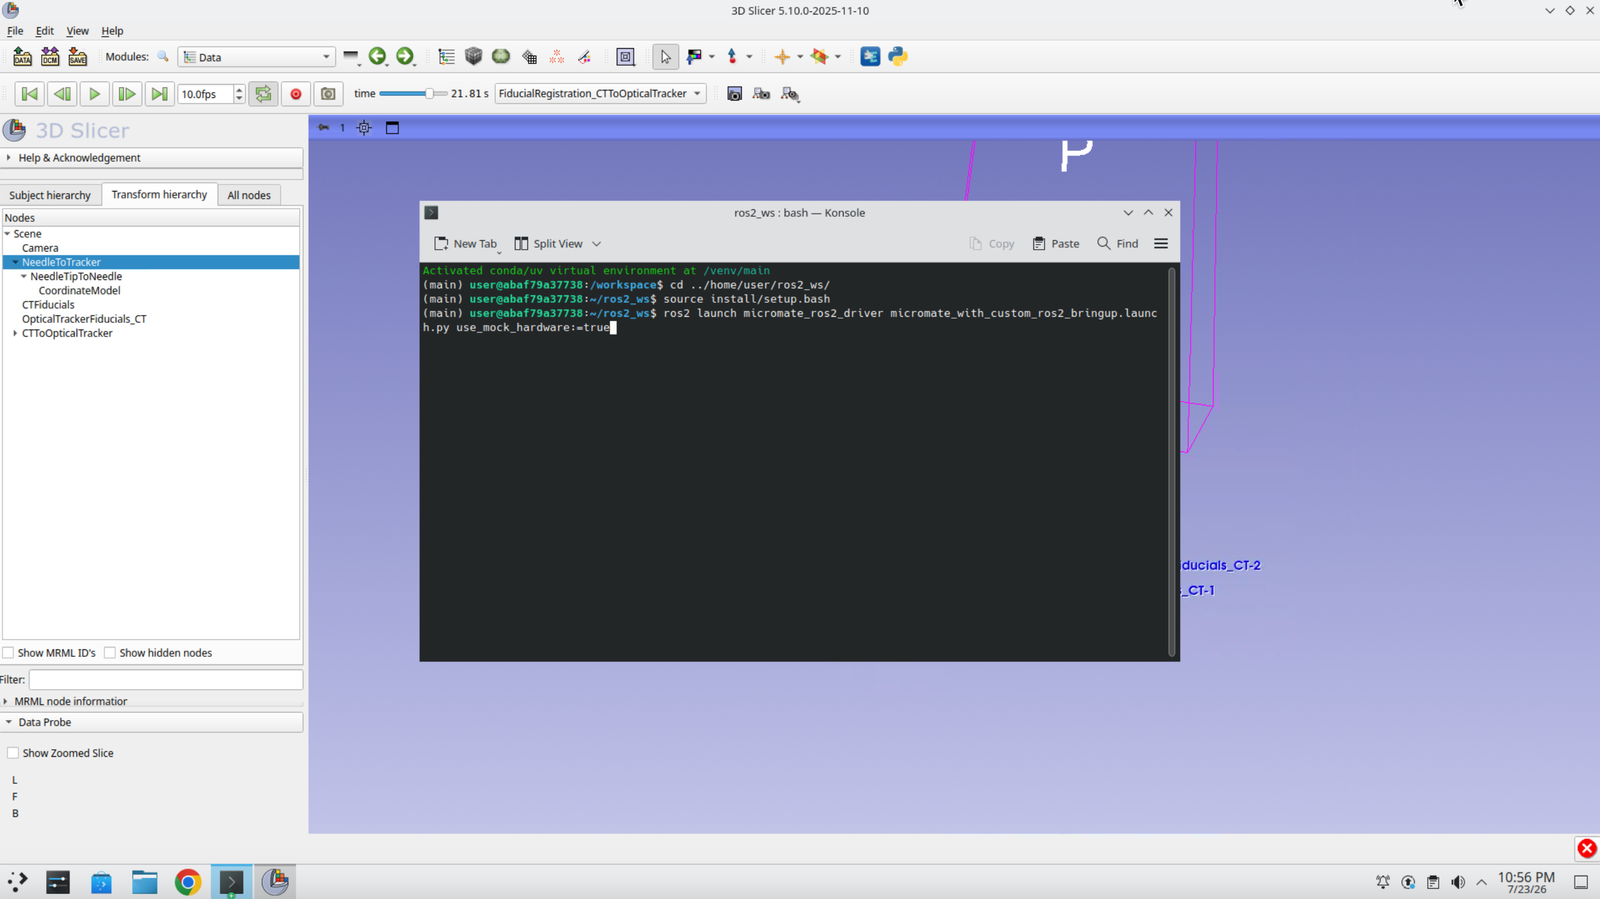This screenshot has width=1600, height=899.
Task: Toggle sequence loop playback button
Action: (263, 94)
